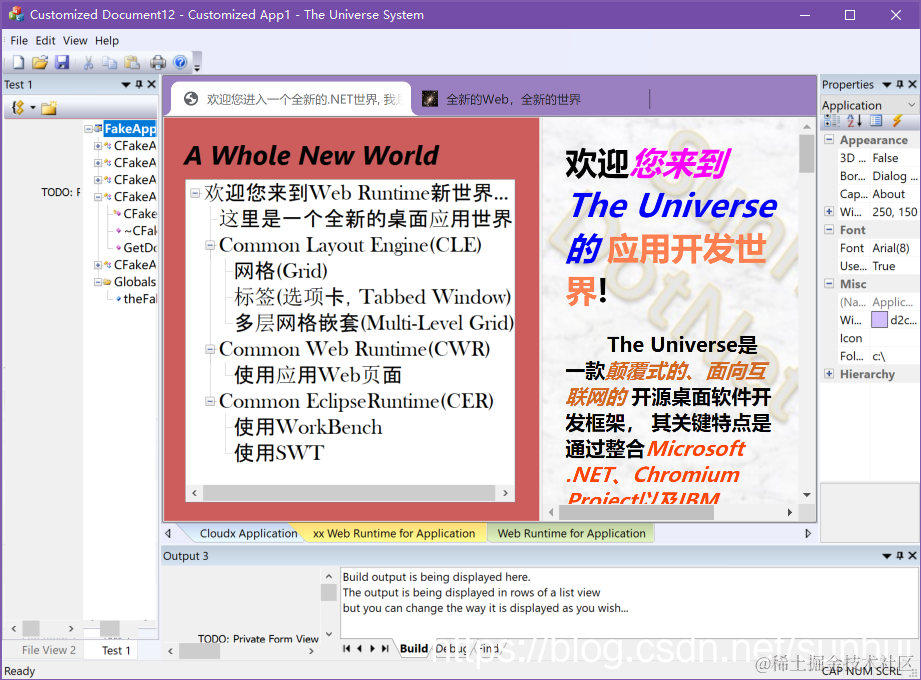
Task: Click the Cut scissors toolbar icon
Action: coord(89,62)
